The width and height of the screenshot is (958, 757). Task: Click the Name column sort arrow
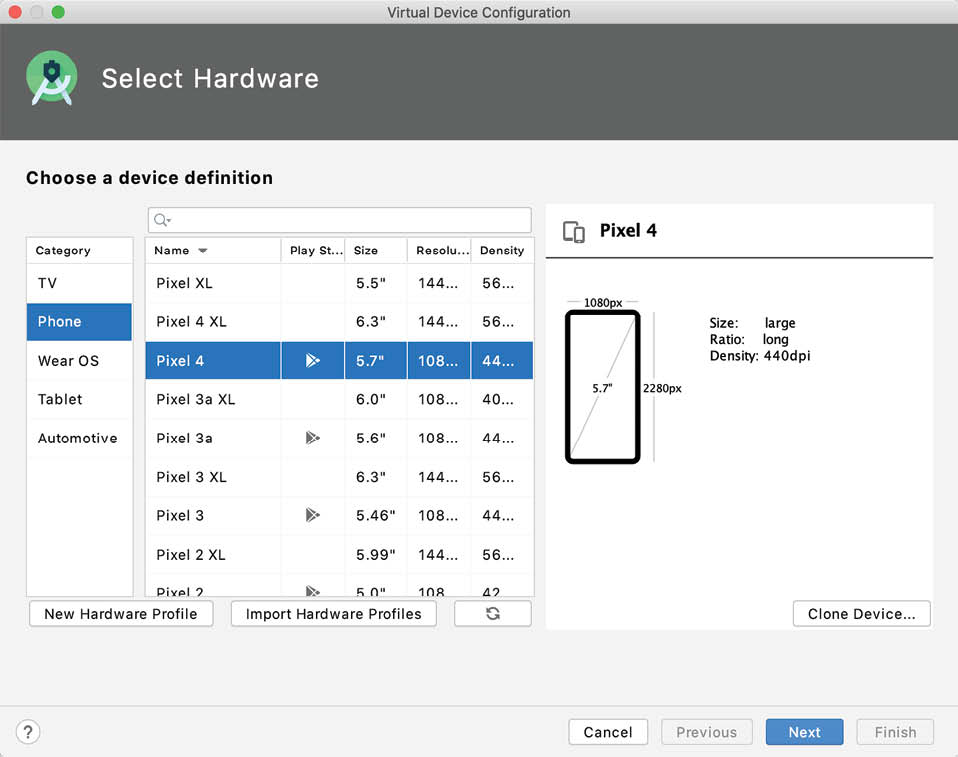click(x=203, y=251)
